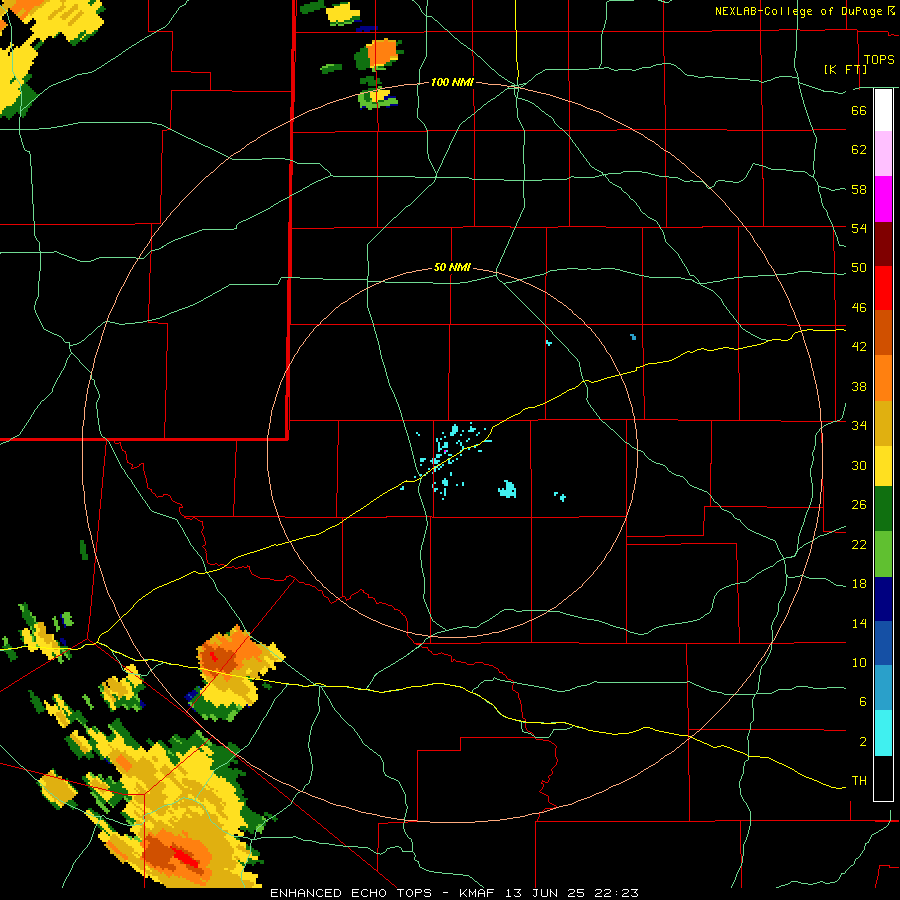Click the bright yellow legend swatch
Screen dimensions: 900x900
pos(883,466)
